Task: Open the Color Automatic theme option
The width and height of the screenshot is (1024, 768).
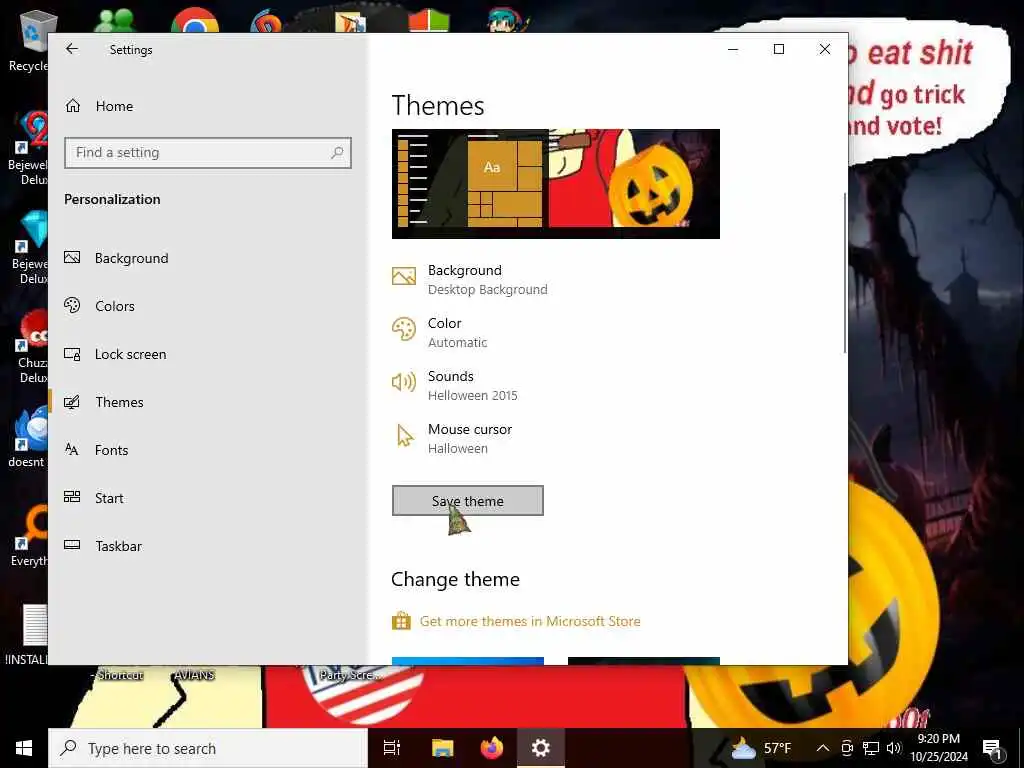Action: [440, 332]
